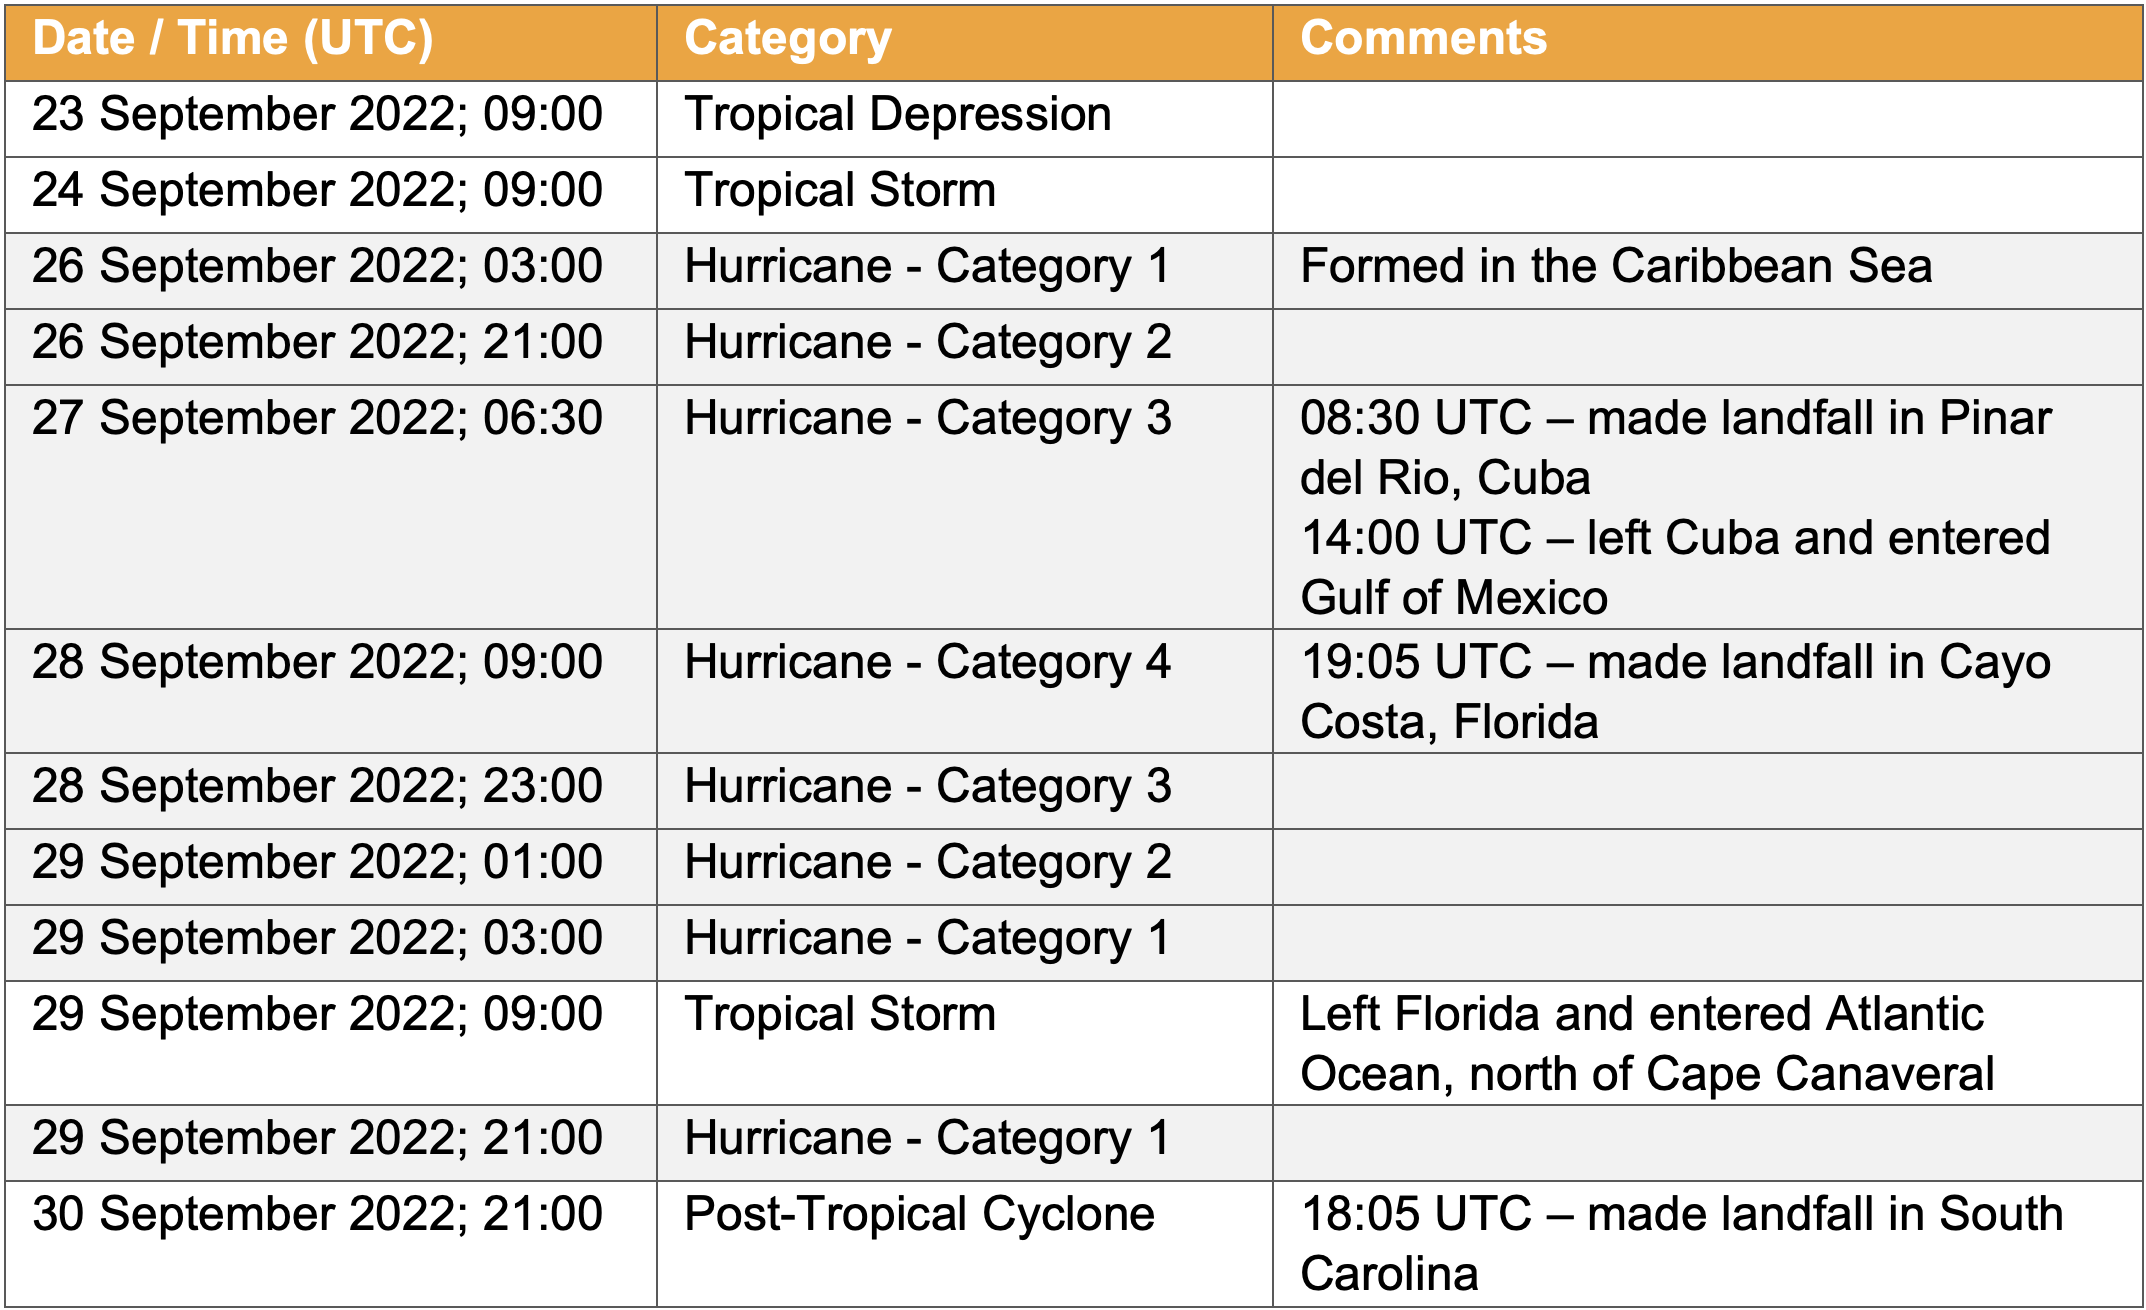The image size is (2146, 1310).
Task: Click the Pinar del Rio landfall comment
Action: pyautogui.click(x=1675, y=447)
